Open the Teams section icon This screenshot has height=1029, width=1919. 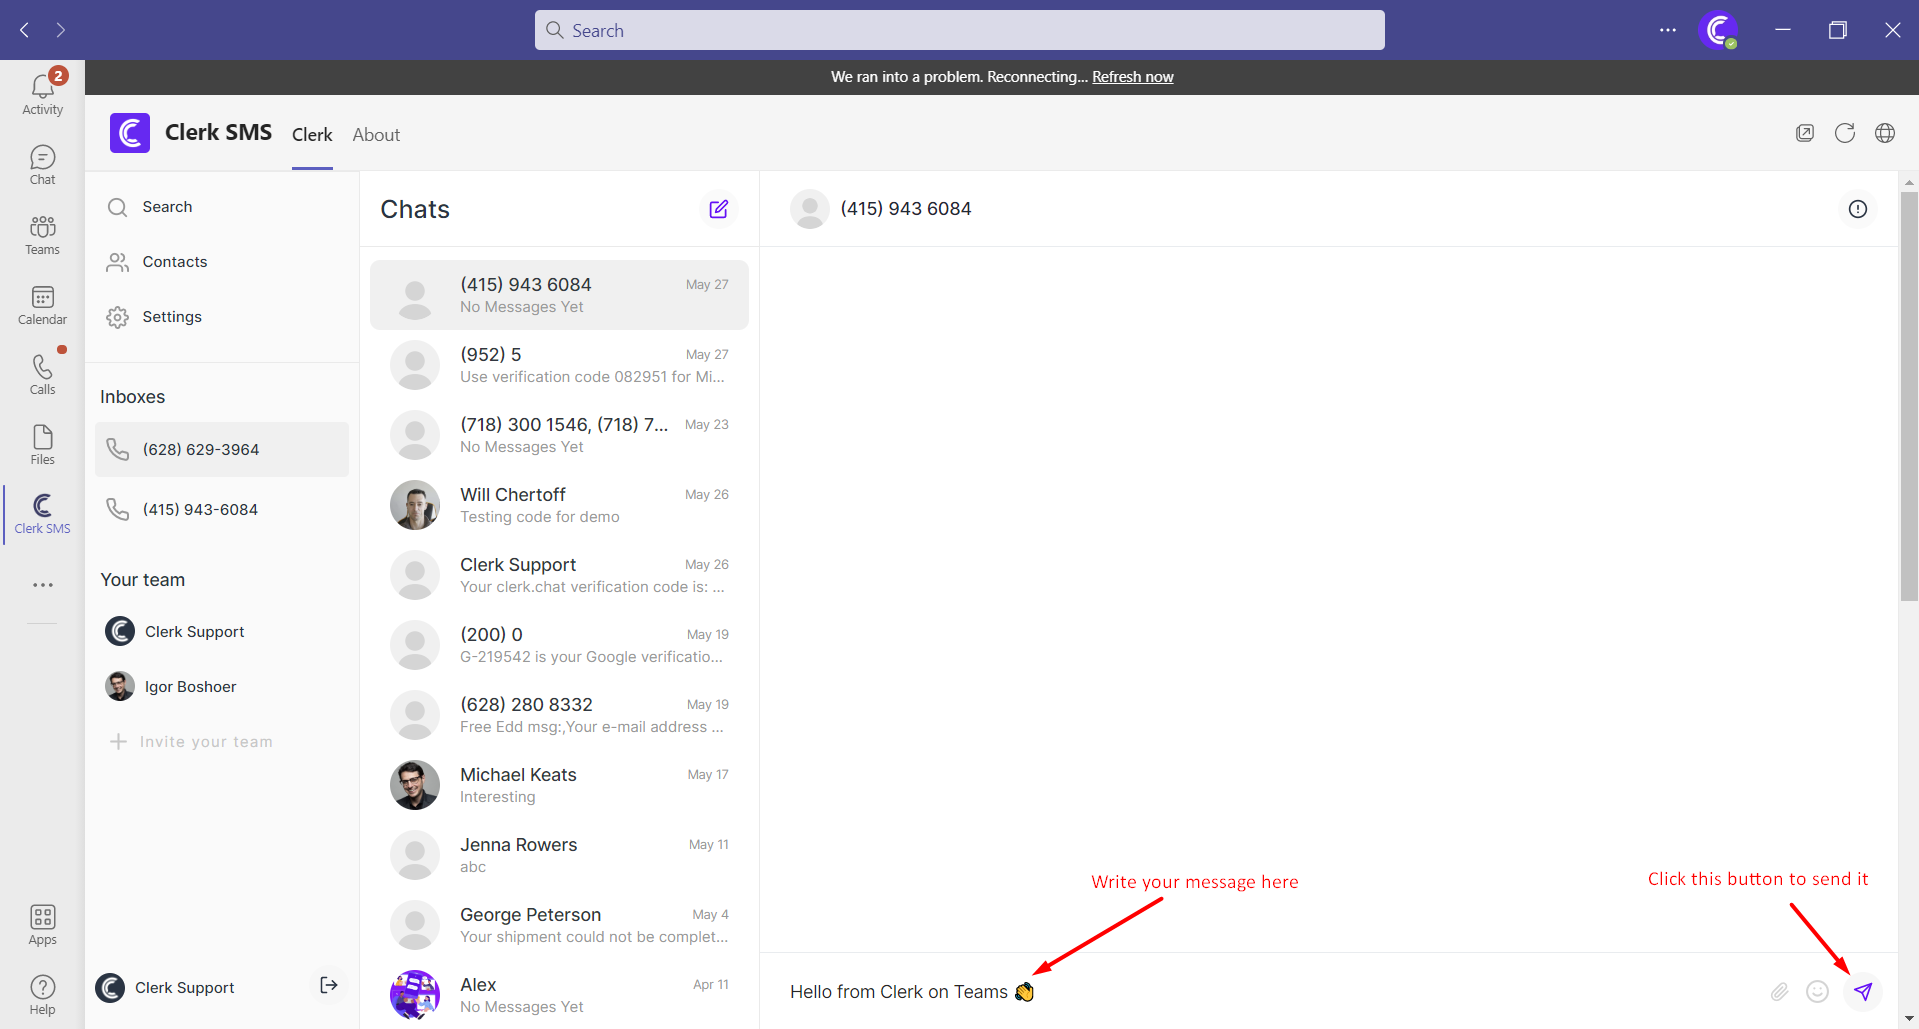pos(42,235)
